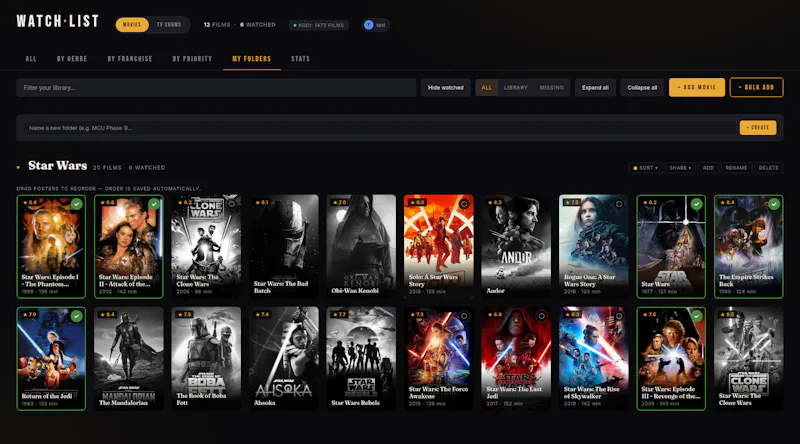Click the Bulk Add button
The image size is (800, 444).
[756, 87]
